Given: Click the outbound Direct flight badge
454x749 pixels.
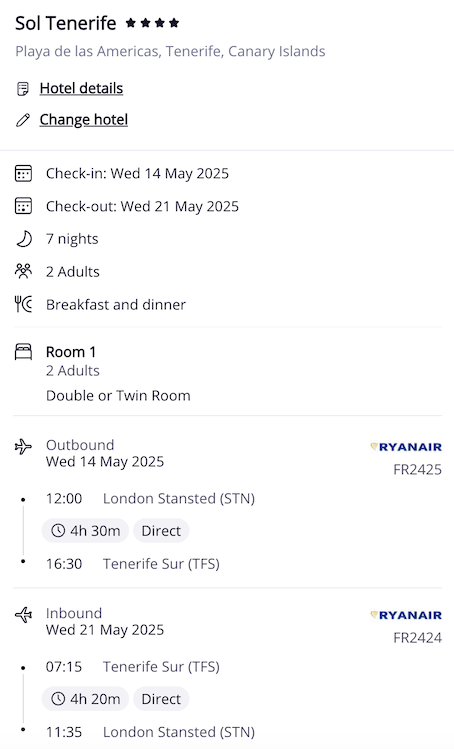Looking at the screenshot, I should click(x=161, y=531).
